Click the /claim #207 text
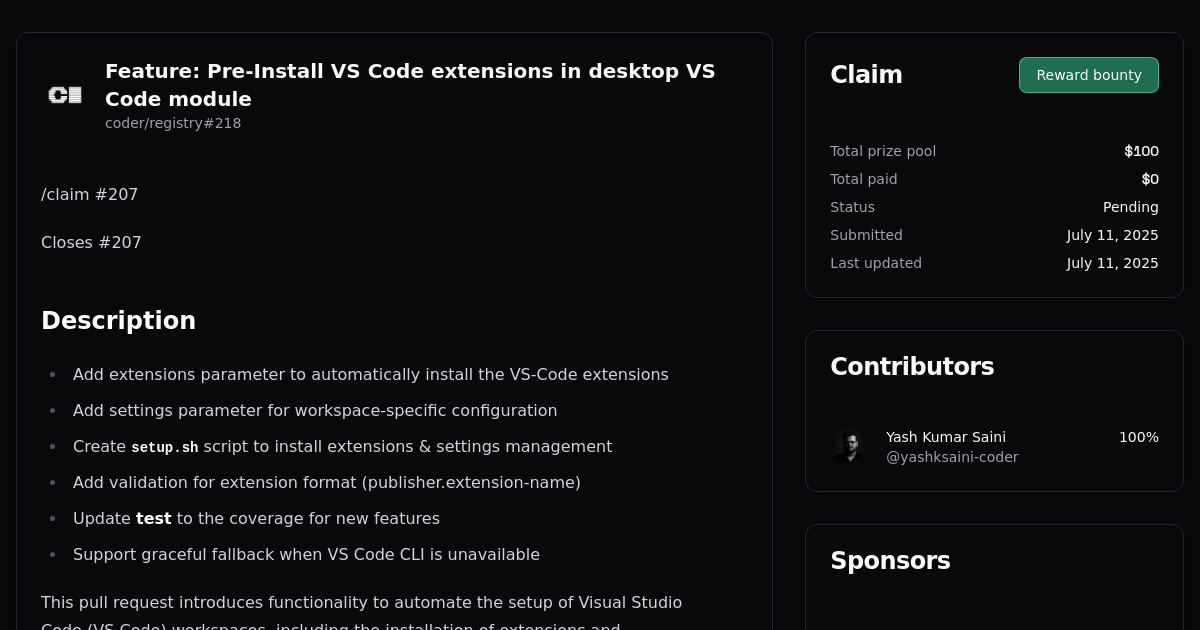The height and width of the screenshot is (630, 1200). point(90,195)
